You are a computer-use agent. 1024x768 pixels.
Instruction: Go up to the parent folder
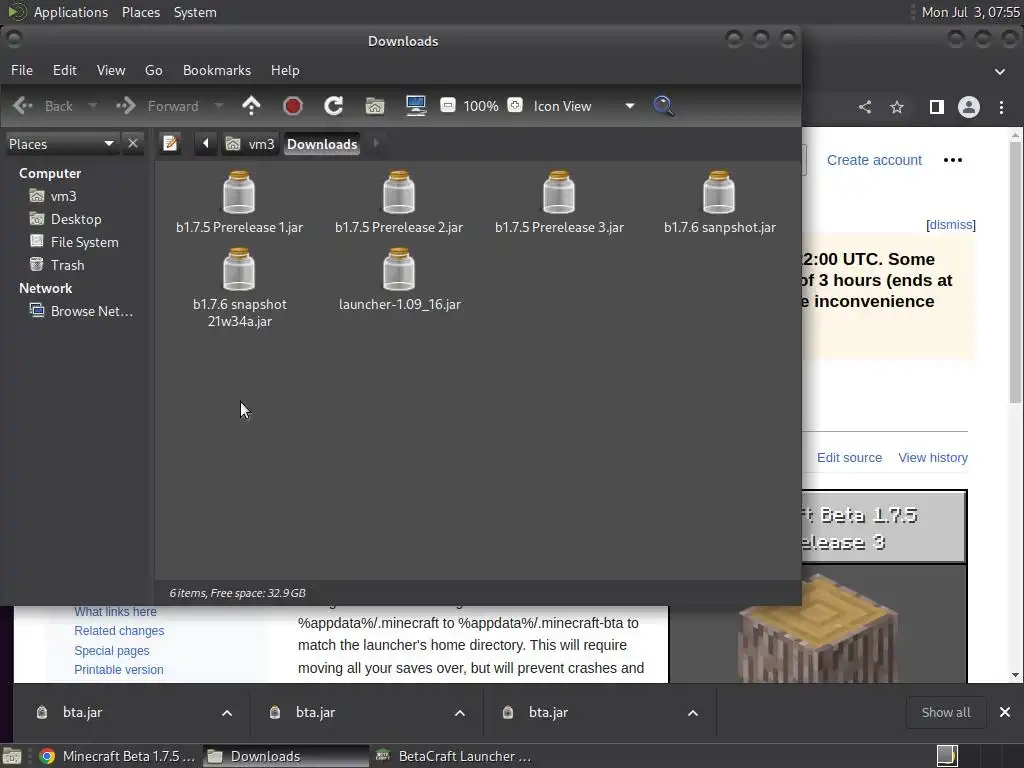point(251,106)
